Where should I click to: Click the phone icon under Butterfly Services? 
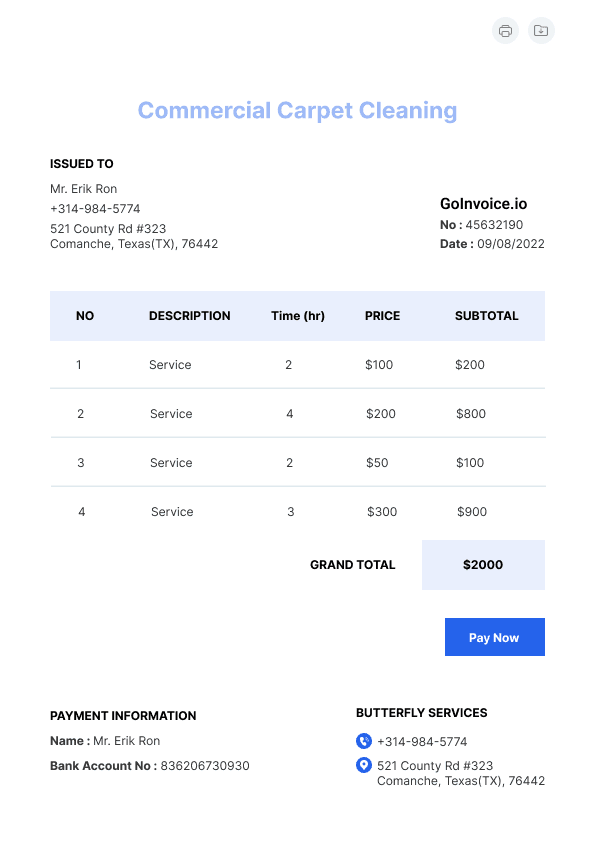pyautogui.click(x=364, y=741)
